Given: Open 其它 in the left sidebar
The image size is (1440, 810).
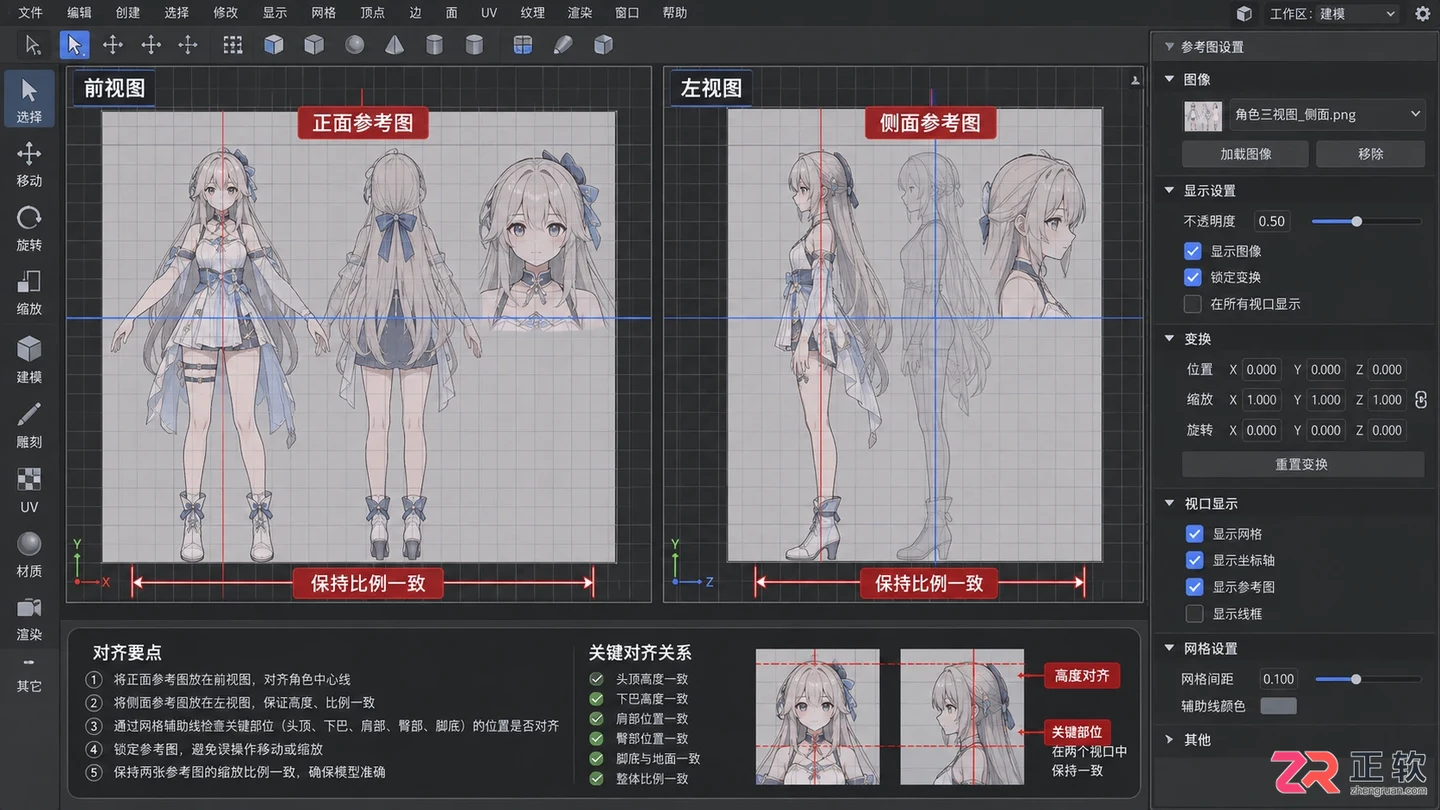Looking at the screenshot, I should pos(29,677).
